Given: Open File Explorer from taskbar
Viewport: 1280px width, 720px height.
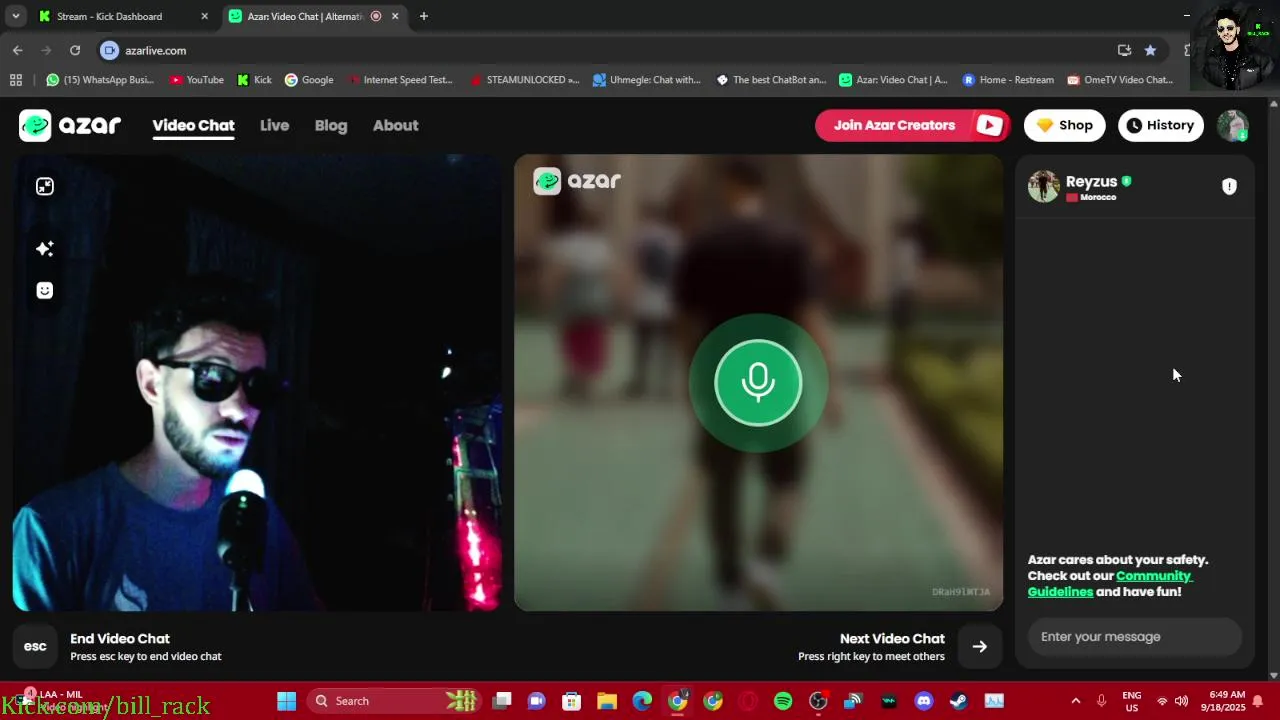Looking at the screenshot, I should (x=607, y=701).
